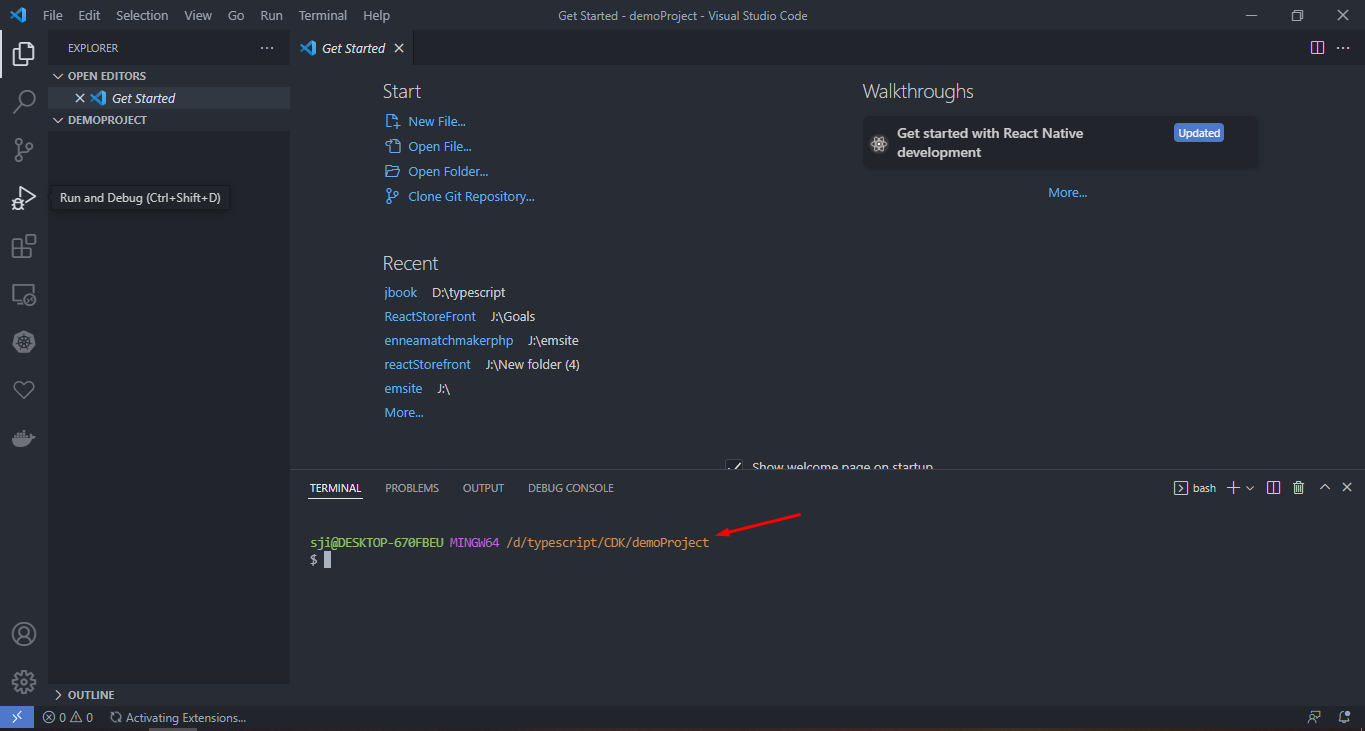Open the Accounts icon above the gear
This screenshot has width=1365, height=731.
click(x=23, y=633)
